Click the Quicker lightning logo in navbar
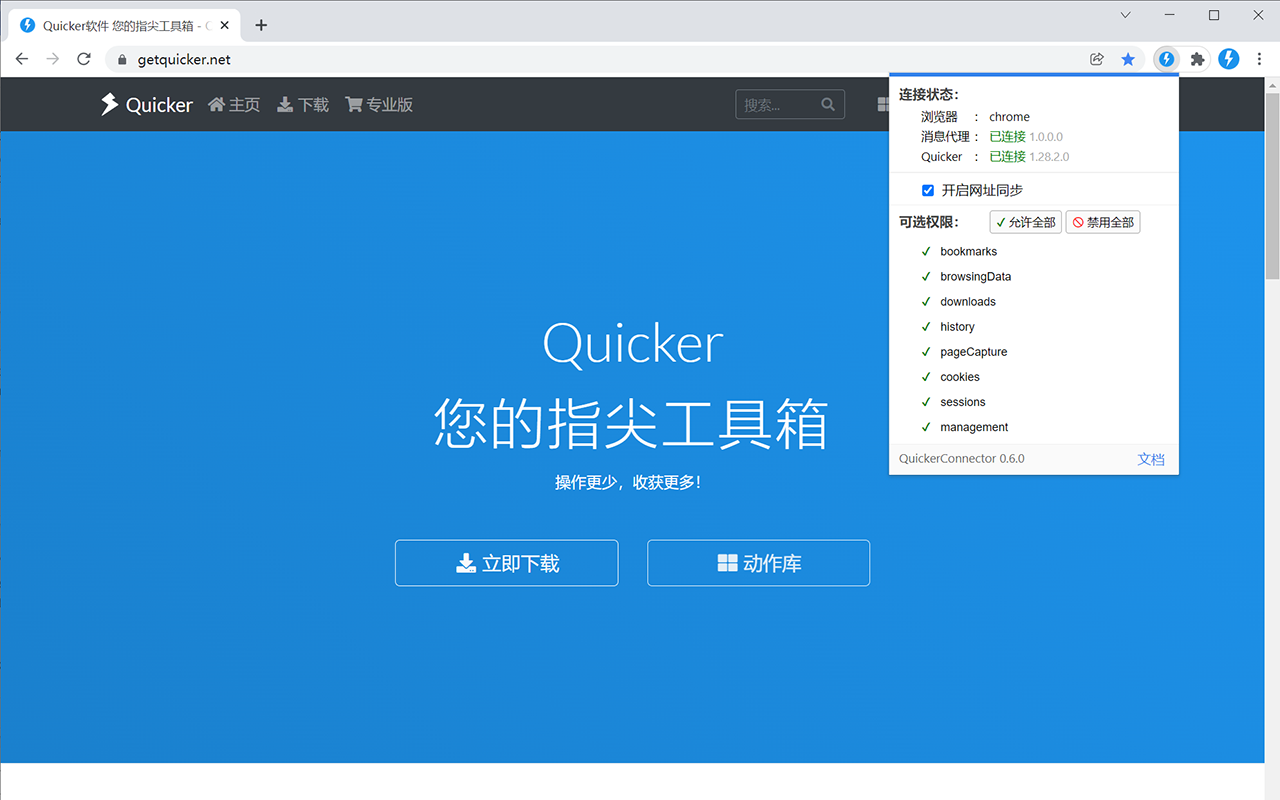This screenshot has width=1280, height=800. click(x=110, y=104)
